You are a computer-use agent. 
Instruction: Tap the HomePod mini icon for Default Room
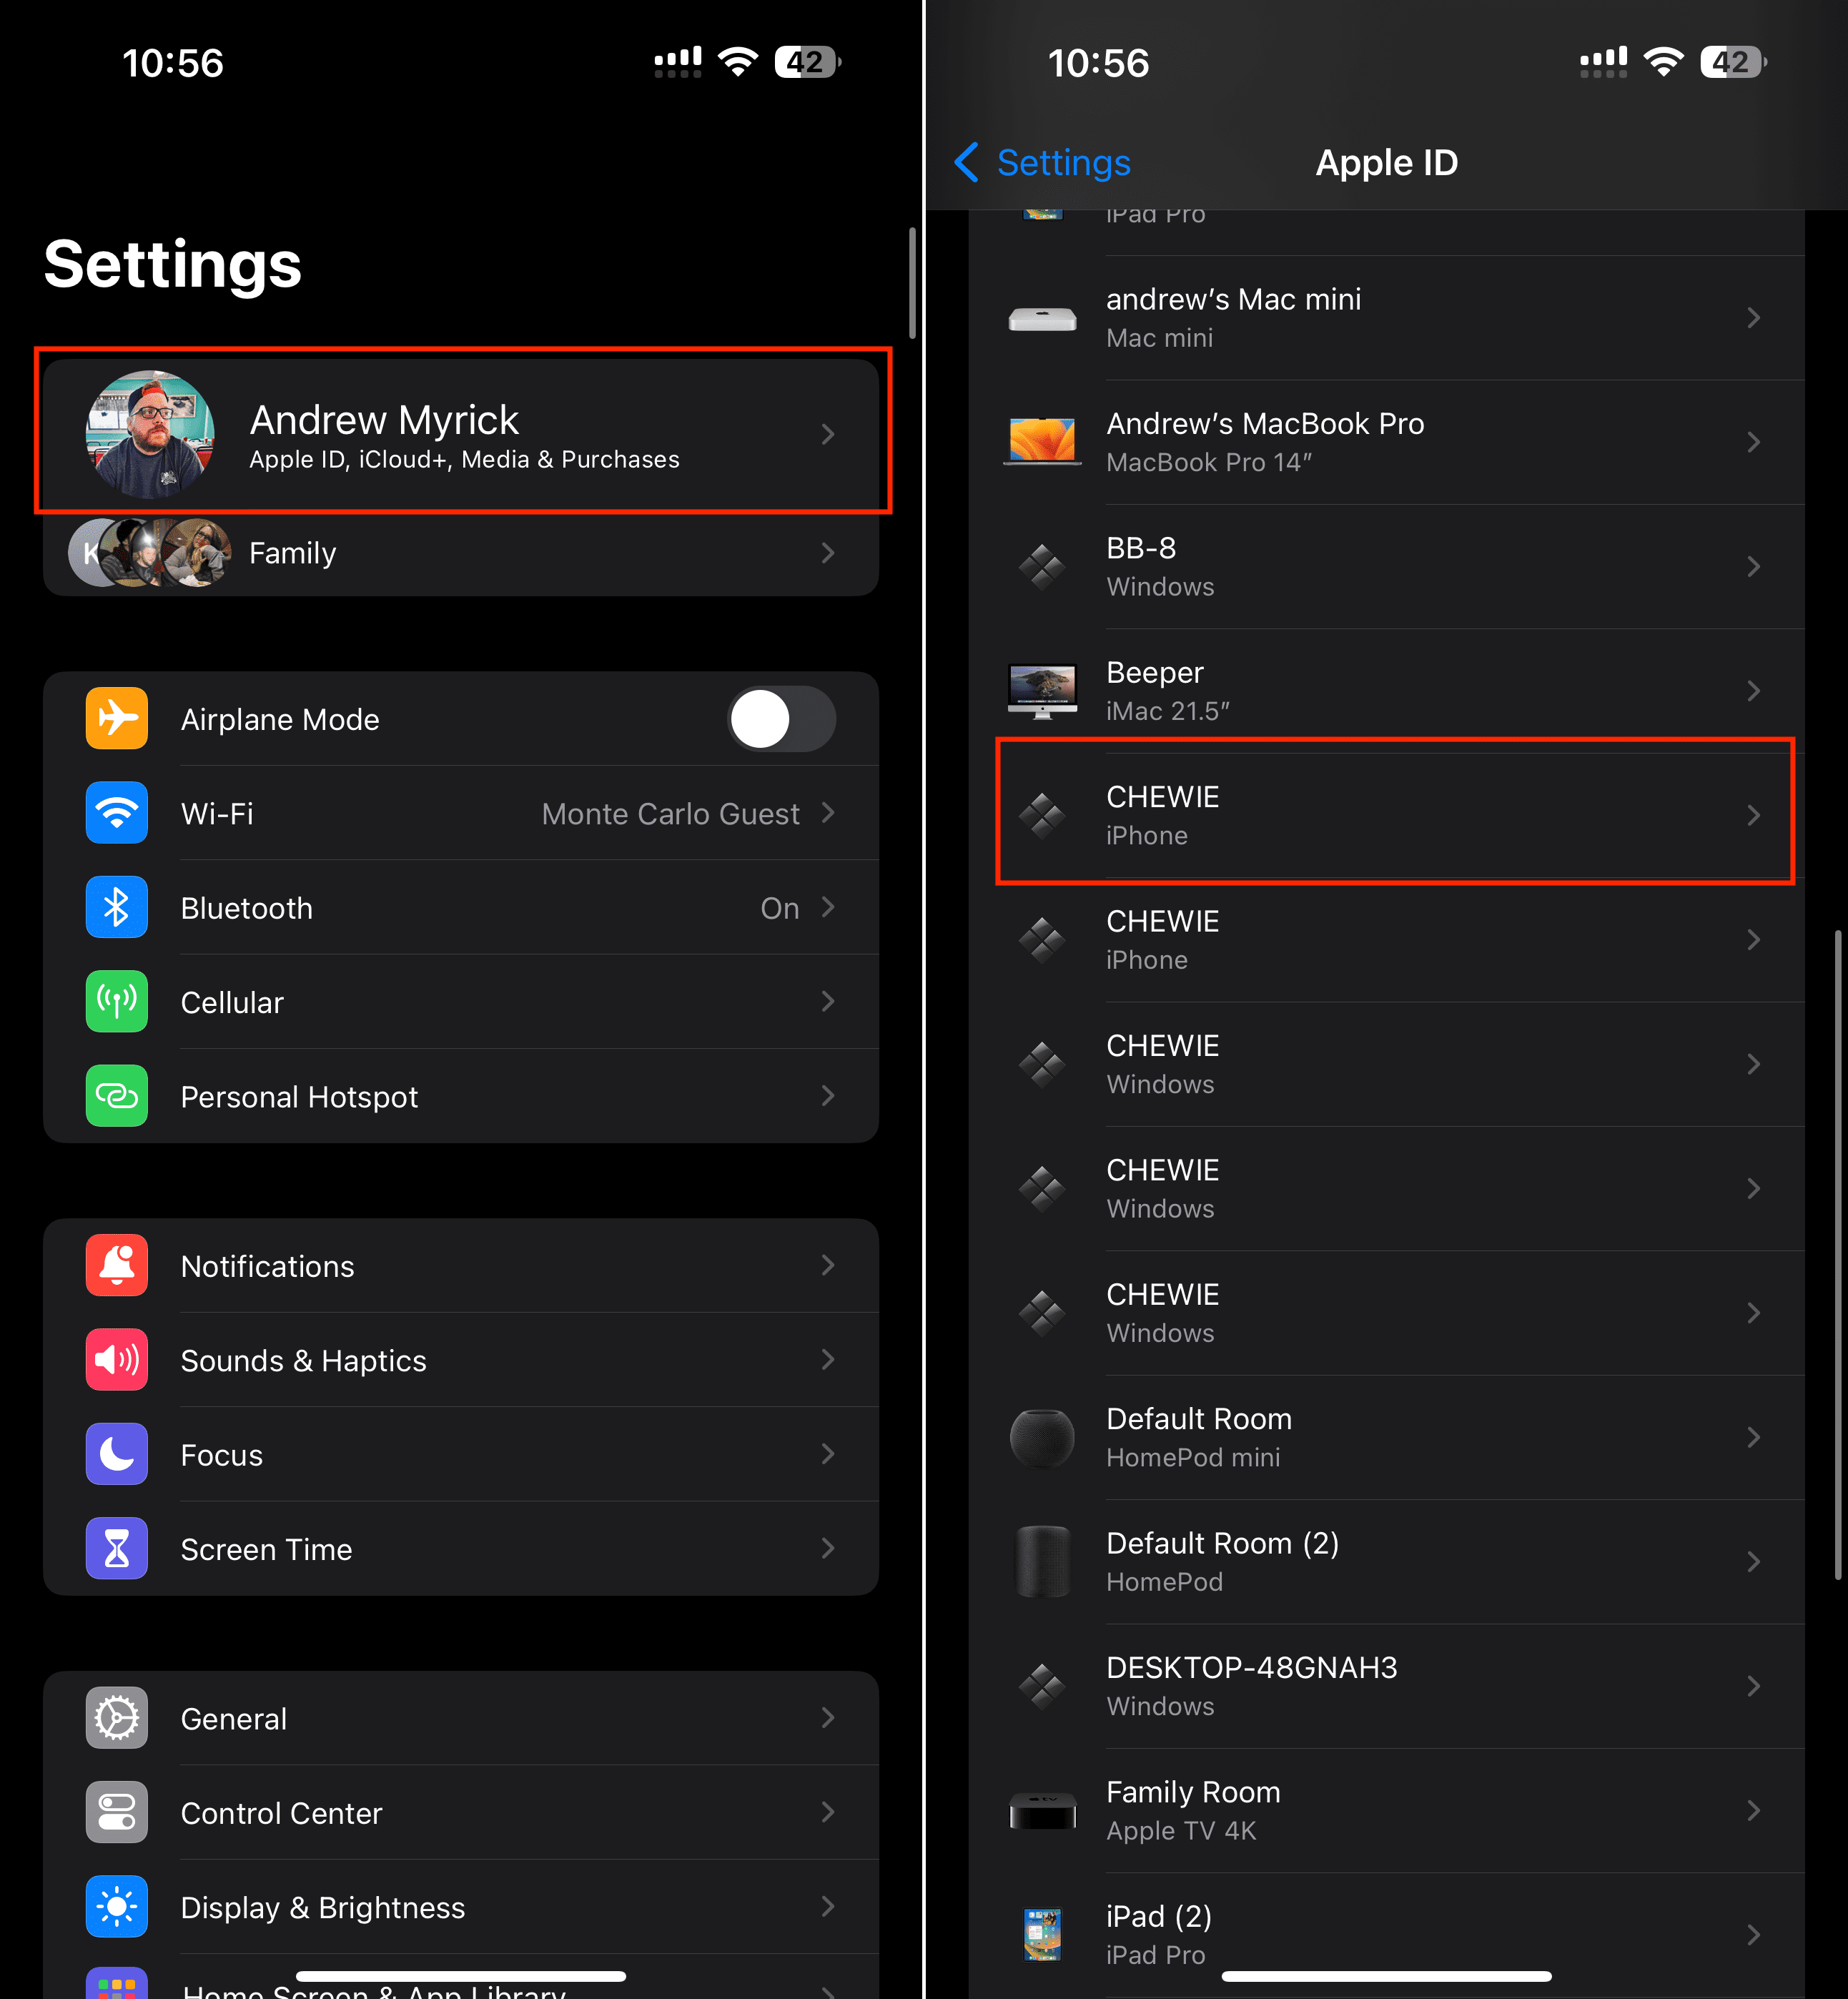pyautogui.click(x=1042, y=1438)
